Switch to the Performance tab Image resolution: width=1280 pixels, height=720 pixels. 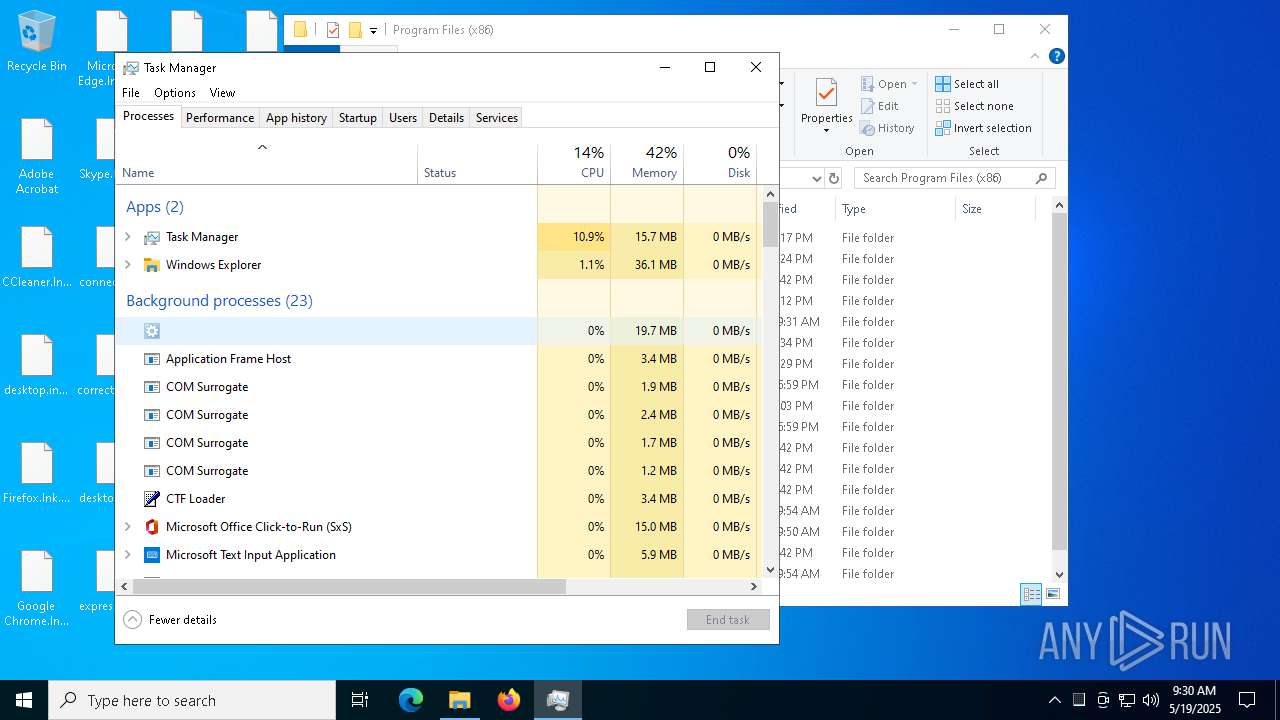(220, 117)
